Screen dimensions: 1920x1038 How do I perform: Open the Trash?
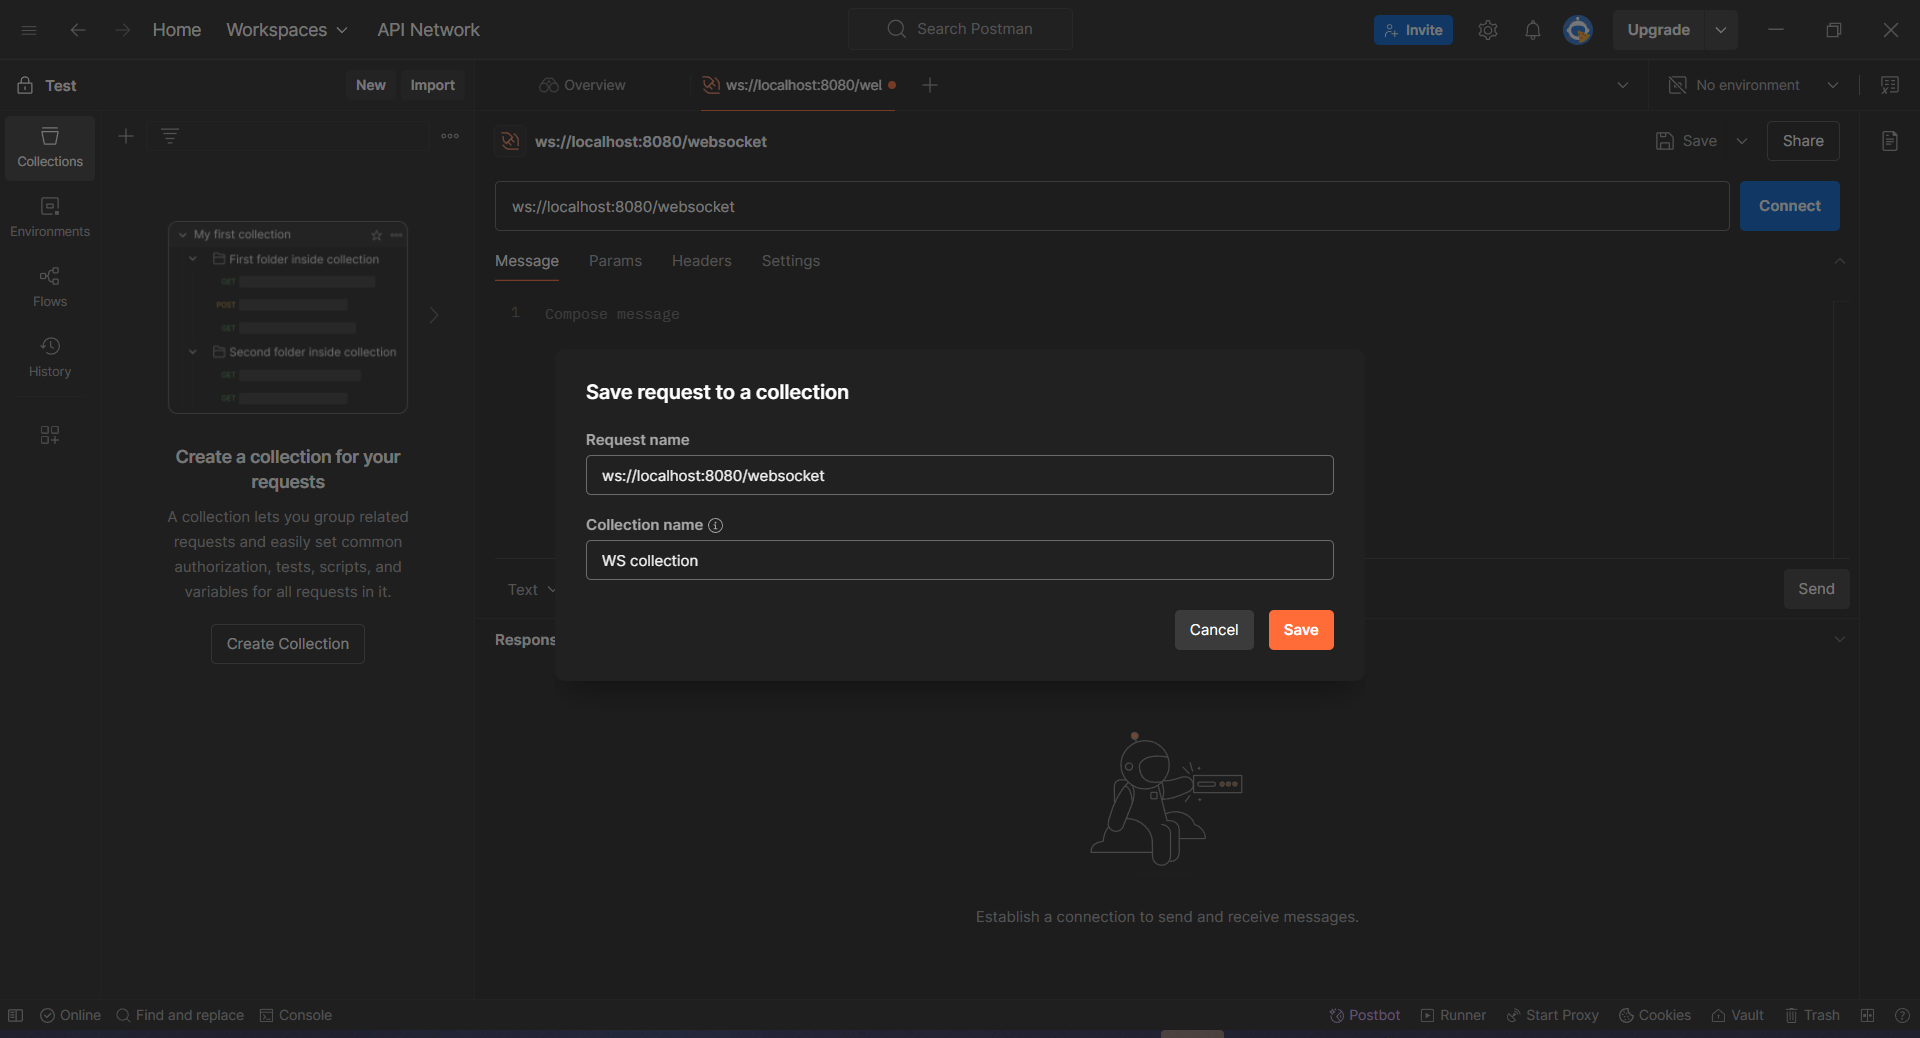click(x=1812, y=1015)
